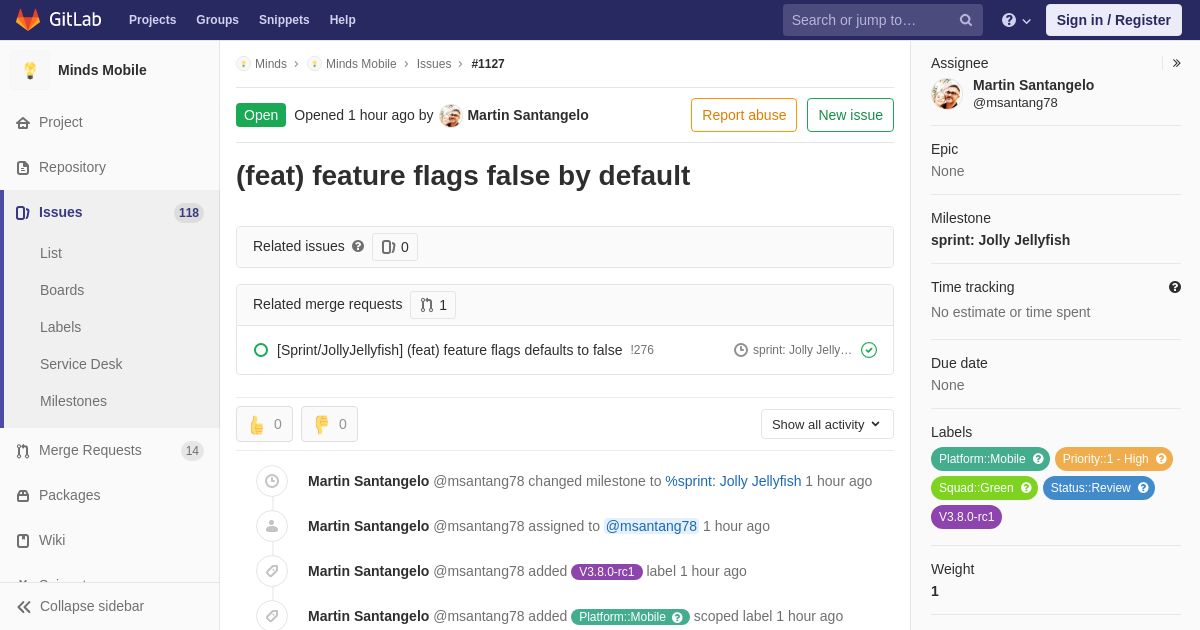
Task: Click the green Open status badge
Action: [x=261, y=115]
